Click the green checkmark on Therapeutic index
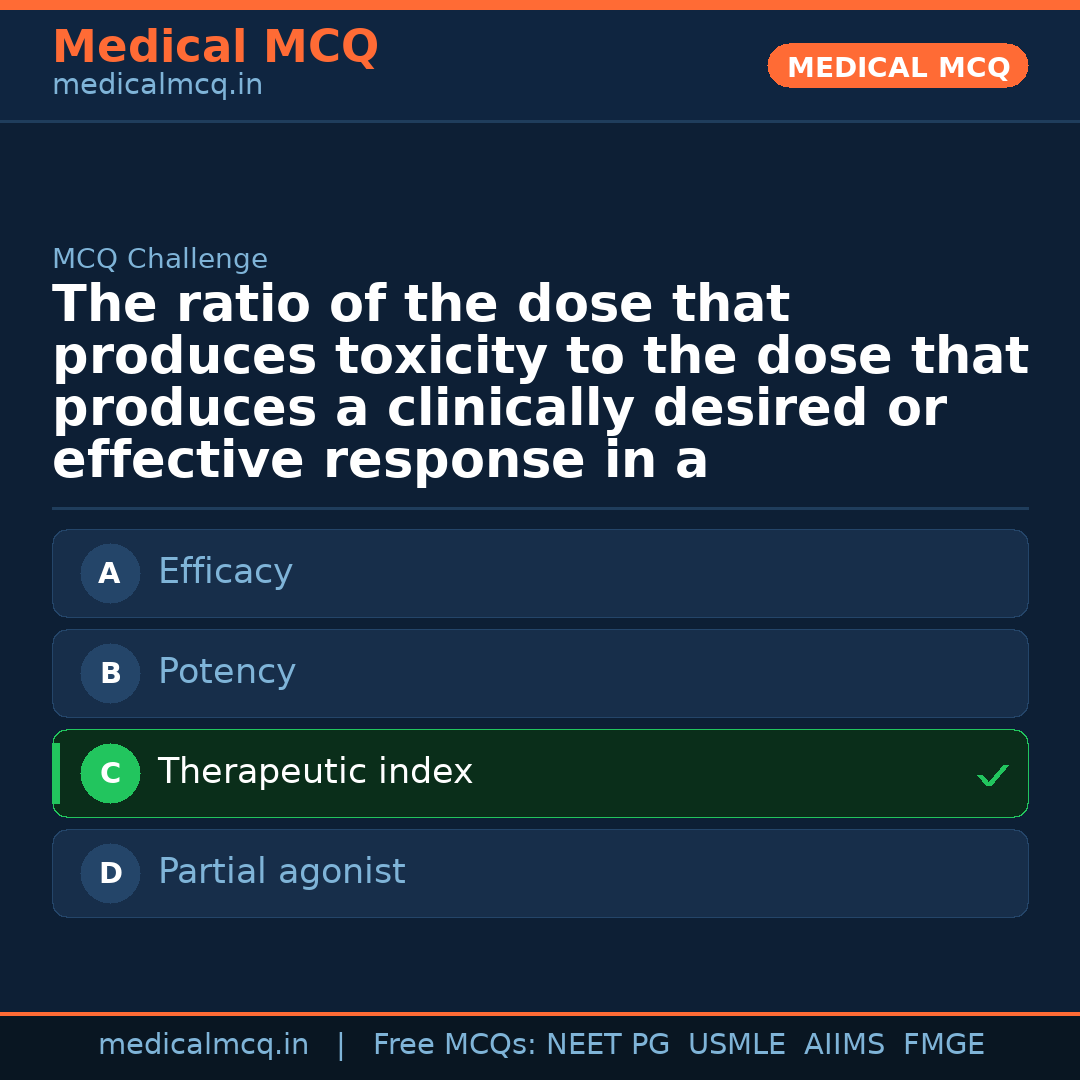The height and width of the screenshot is (1080, 1080). (x=992, y=775)
